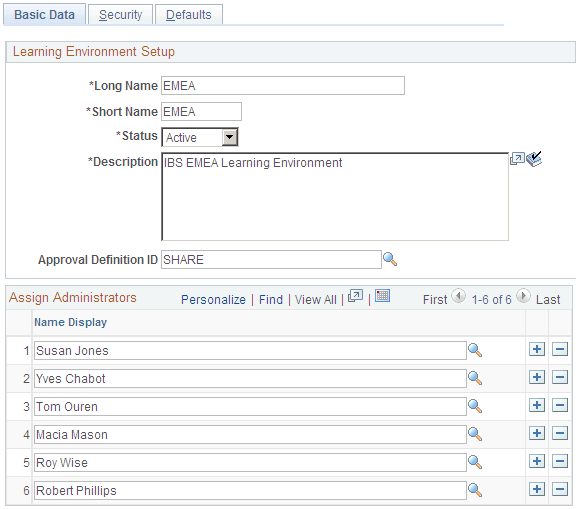Look up name for Tom Ouren row
576x509 pixels.
click(x=475, y=406)
